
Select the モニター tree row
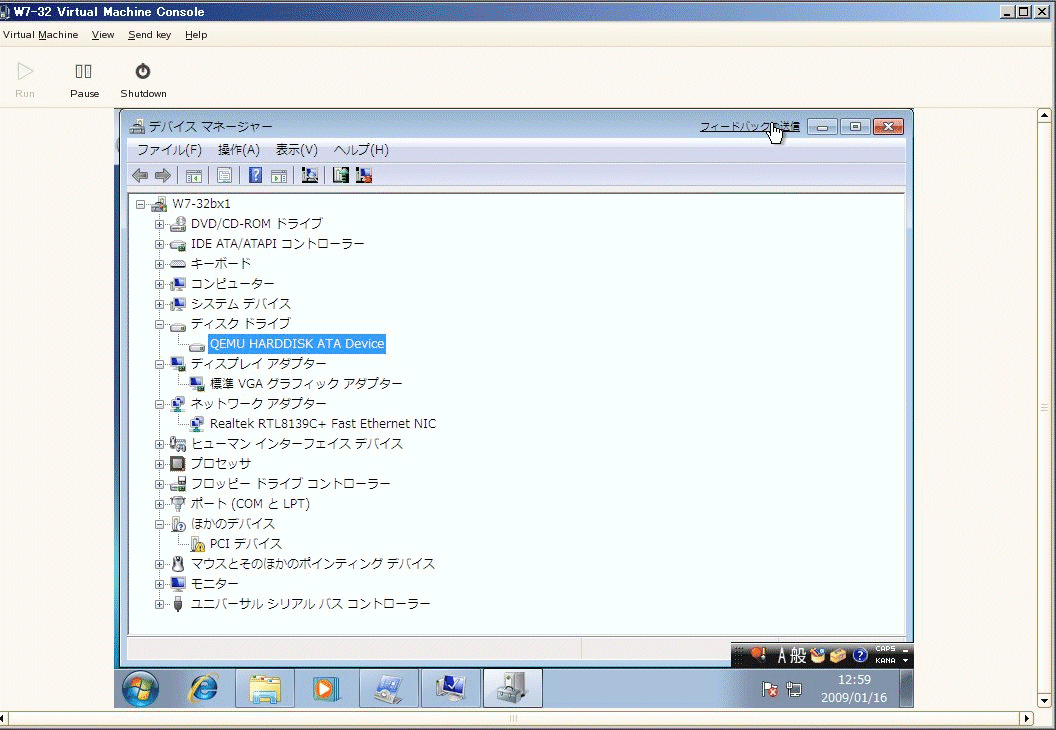215,584
